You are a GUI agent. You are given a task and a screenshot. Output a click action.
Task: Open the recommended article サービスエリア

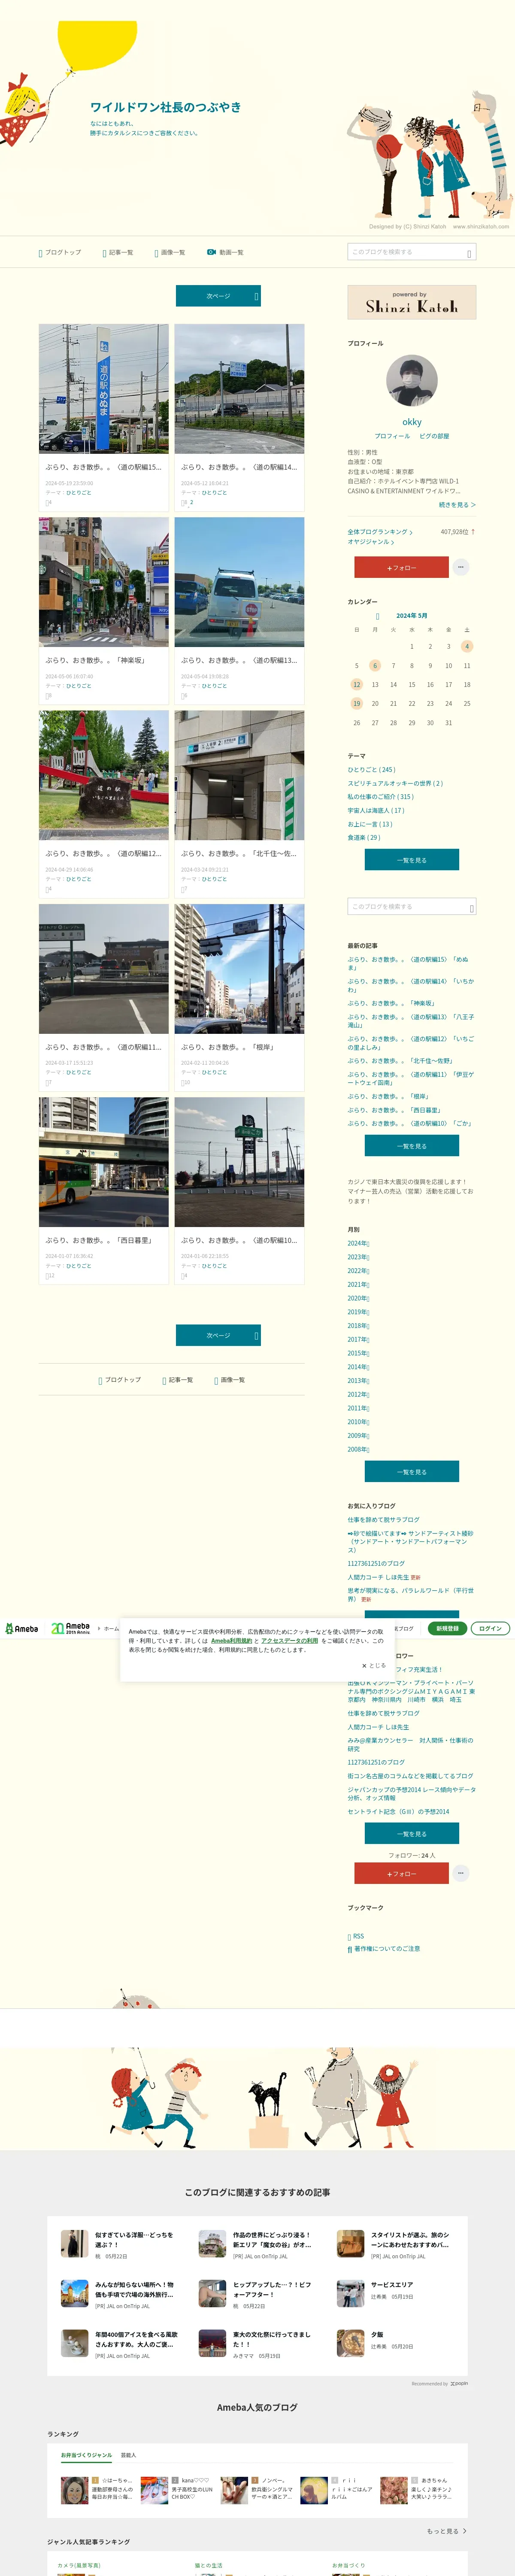coord(392,2285)
